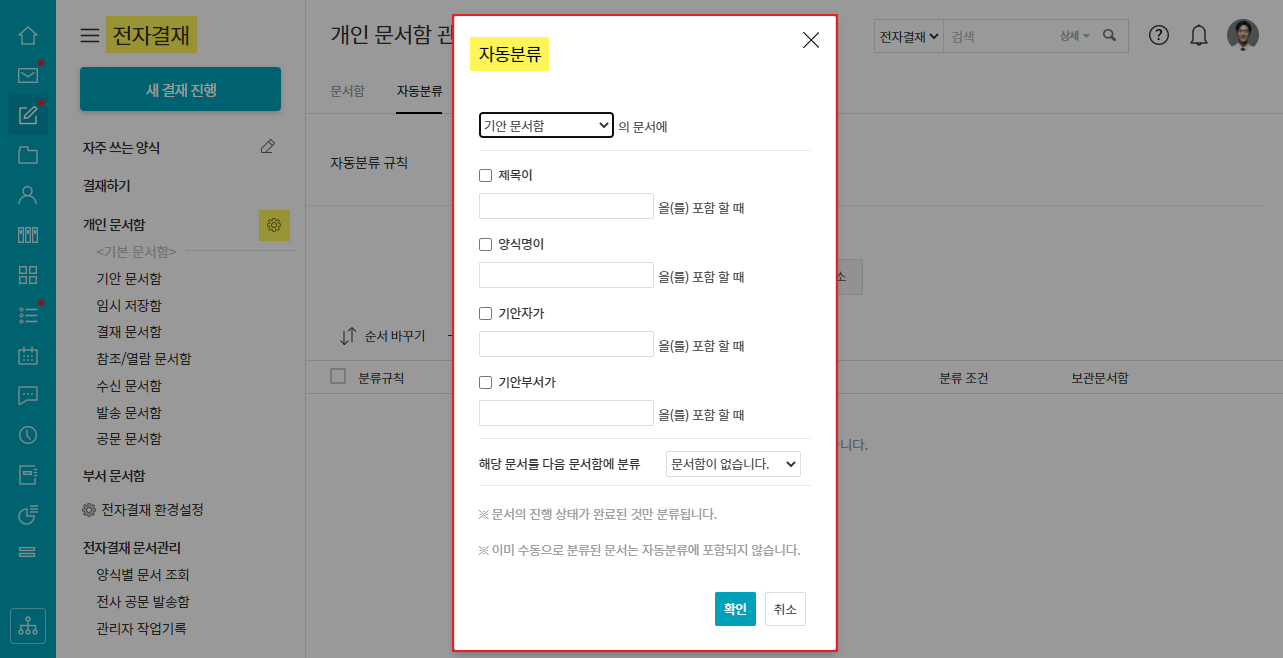
Task: Enable the 제목이 checkbox
Action: point(486,176)
